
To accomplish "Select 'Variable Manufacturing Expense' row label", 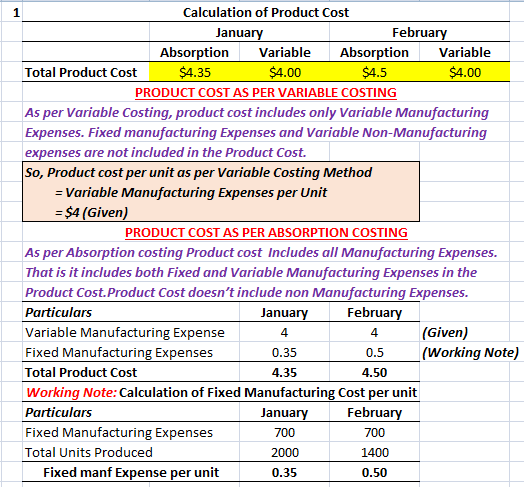I will pos(125,333).
